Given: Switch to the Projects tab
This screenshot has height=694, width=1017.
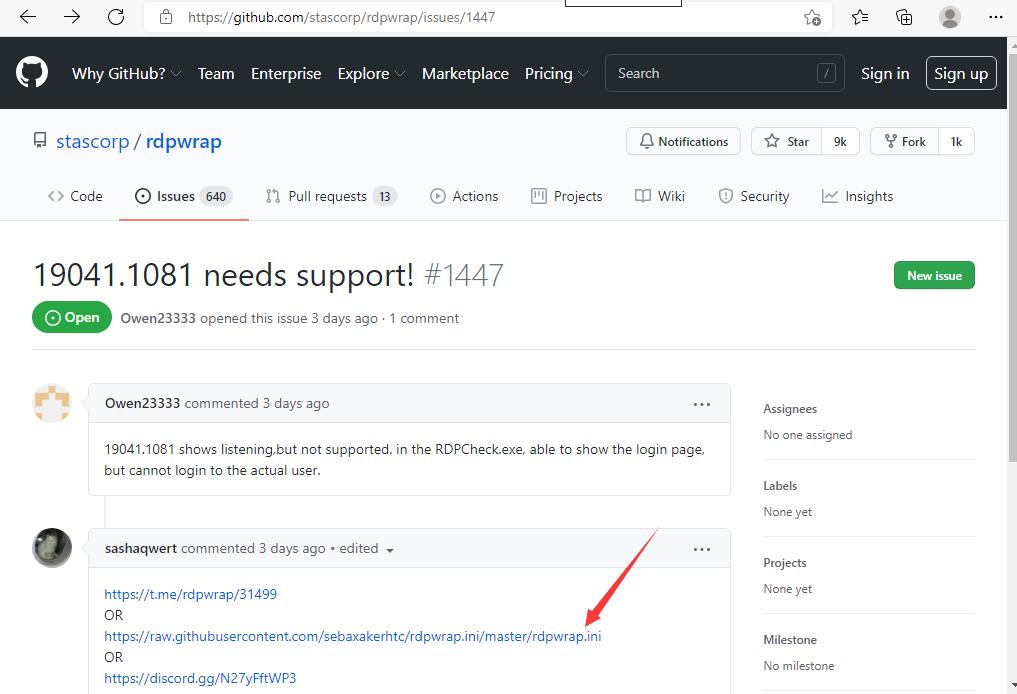Looking at the screenshot, I should pos(566,196).
